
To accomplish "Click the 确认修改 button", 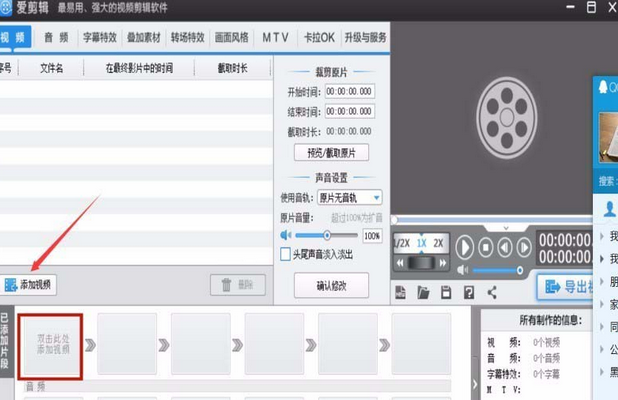I will [x=331, y=285].
